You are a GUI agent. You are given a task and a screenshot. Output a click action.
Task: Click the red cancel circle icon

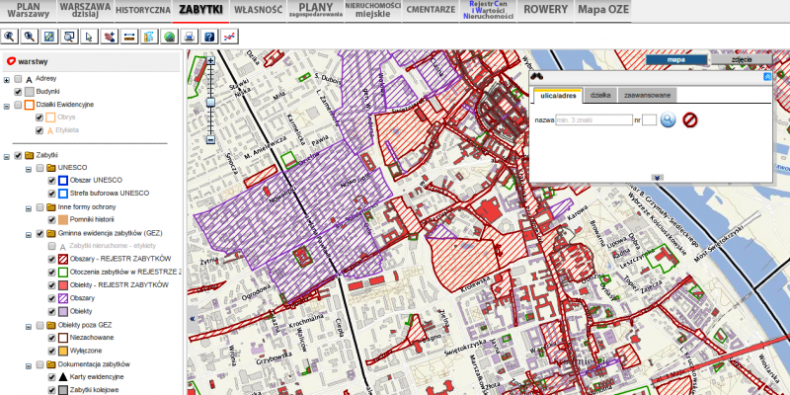[690, 120]
